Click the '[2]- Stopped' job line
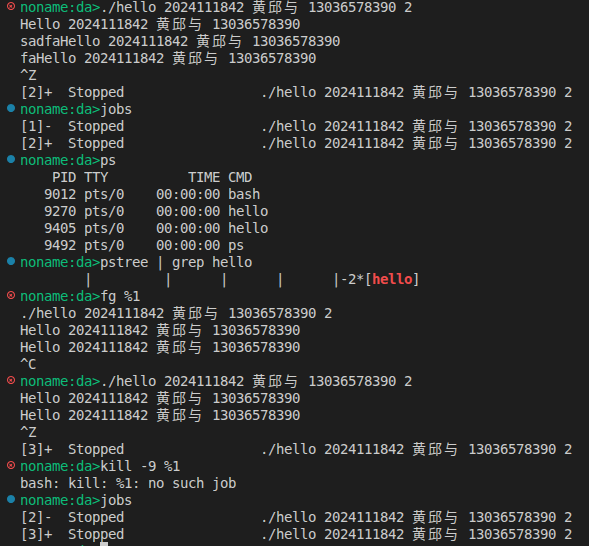This screenshot has height=546, width=589. (296, 517)
